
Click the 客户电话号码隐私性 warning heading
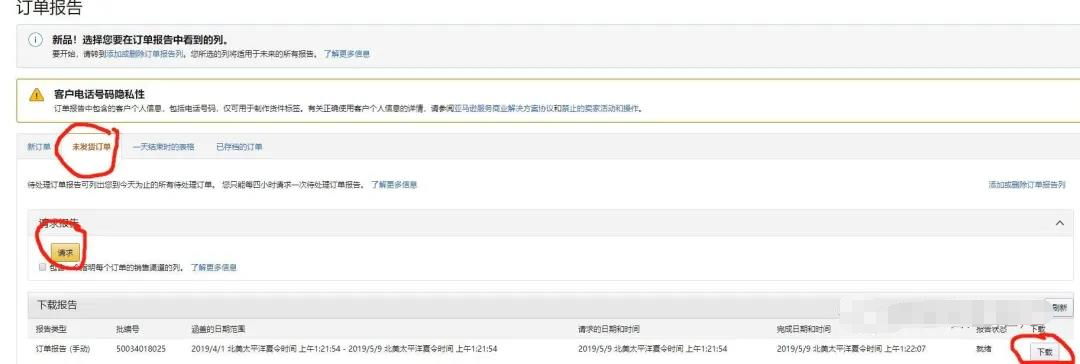point(99,94)
